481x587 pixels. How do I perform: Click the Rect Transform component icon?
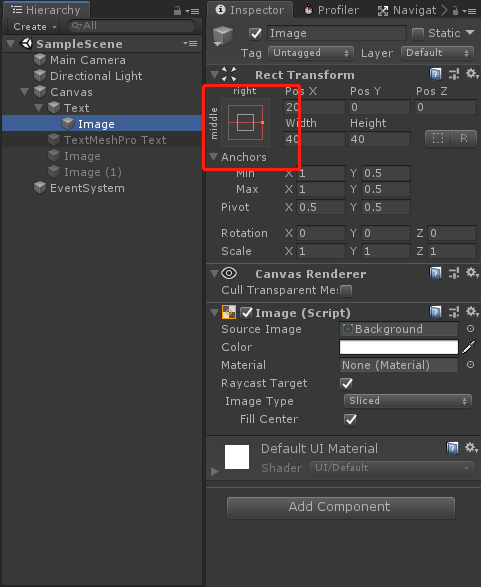tap(229, 74)
